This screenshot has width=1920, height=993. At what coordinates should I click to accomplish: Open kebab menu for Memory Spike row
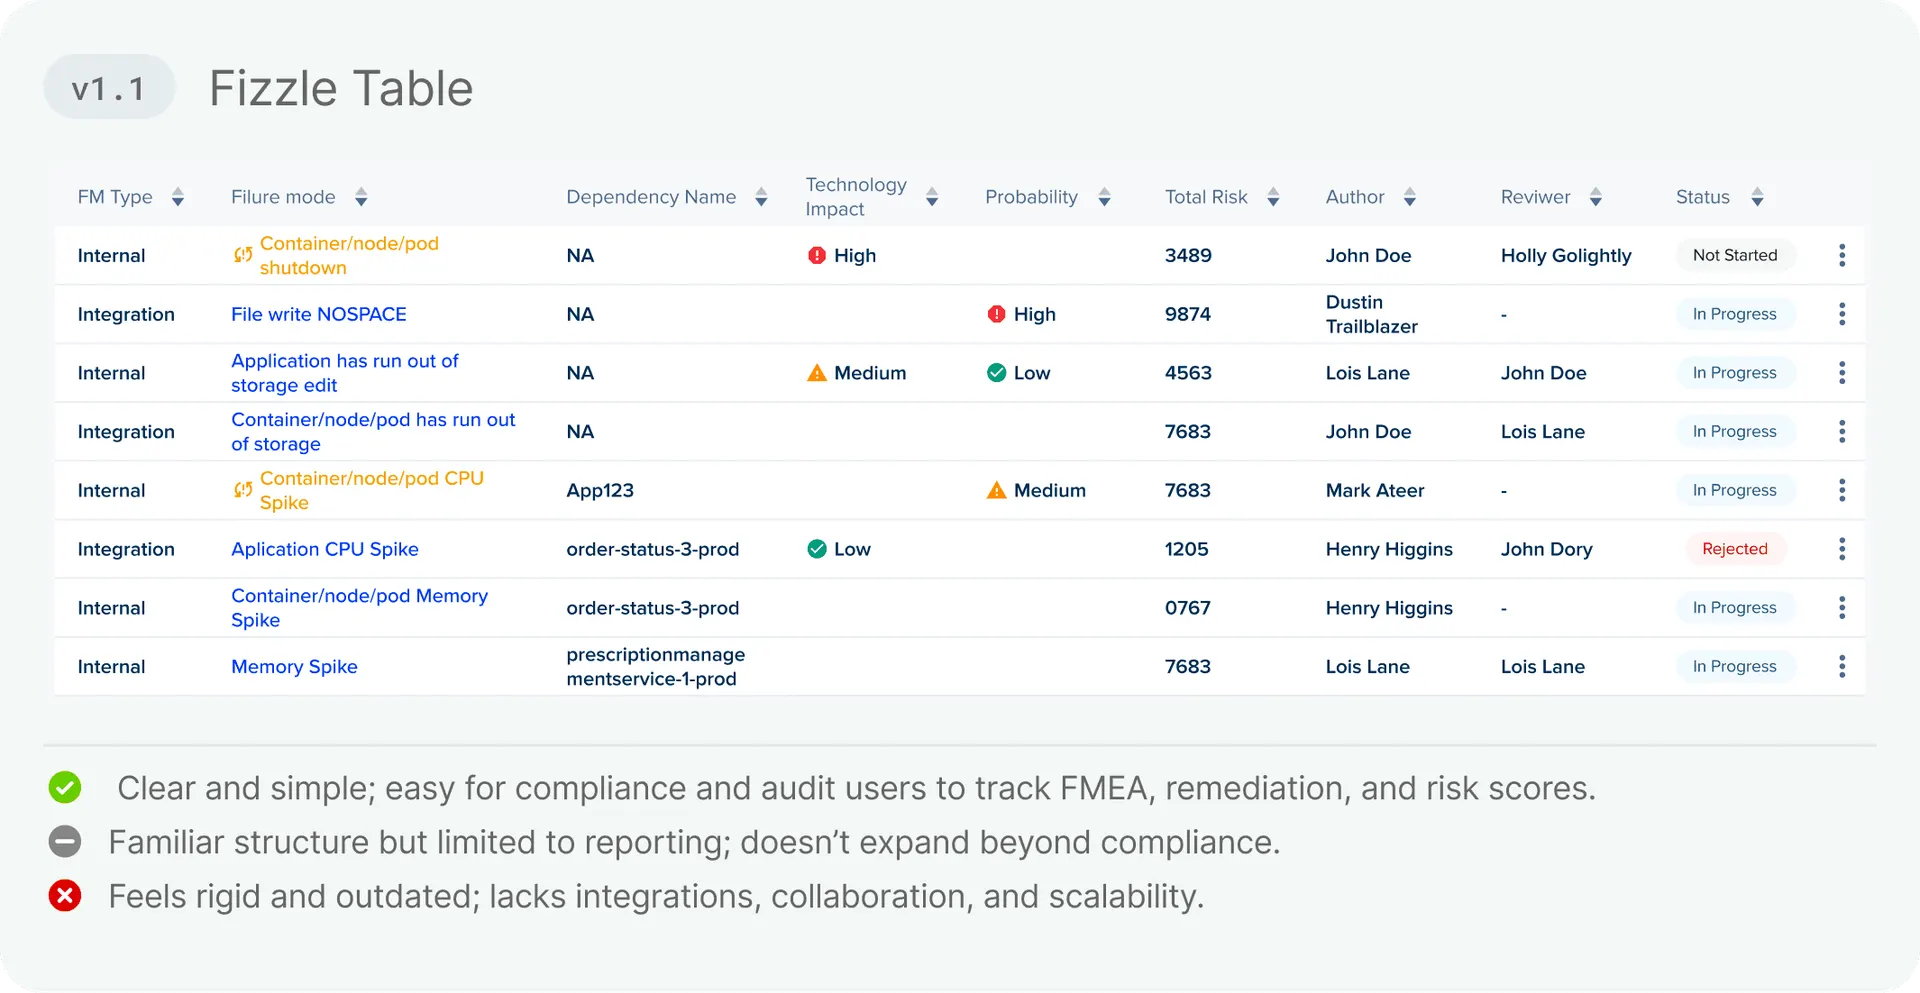click(1842, 666)
